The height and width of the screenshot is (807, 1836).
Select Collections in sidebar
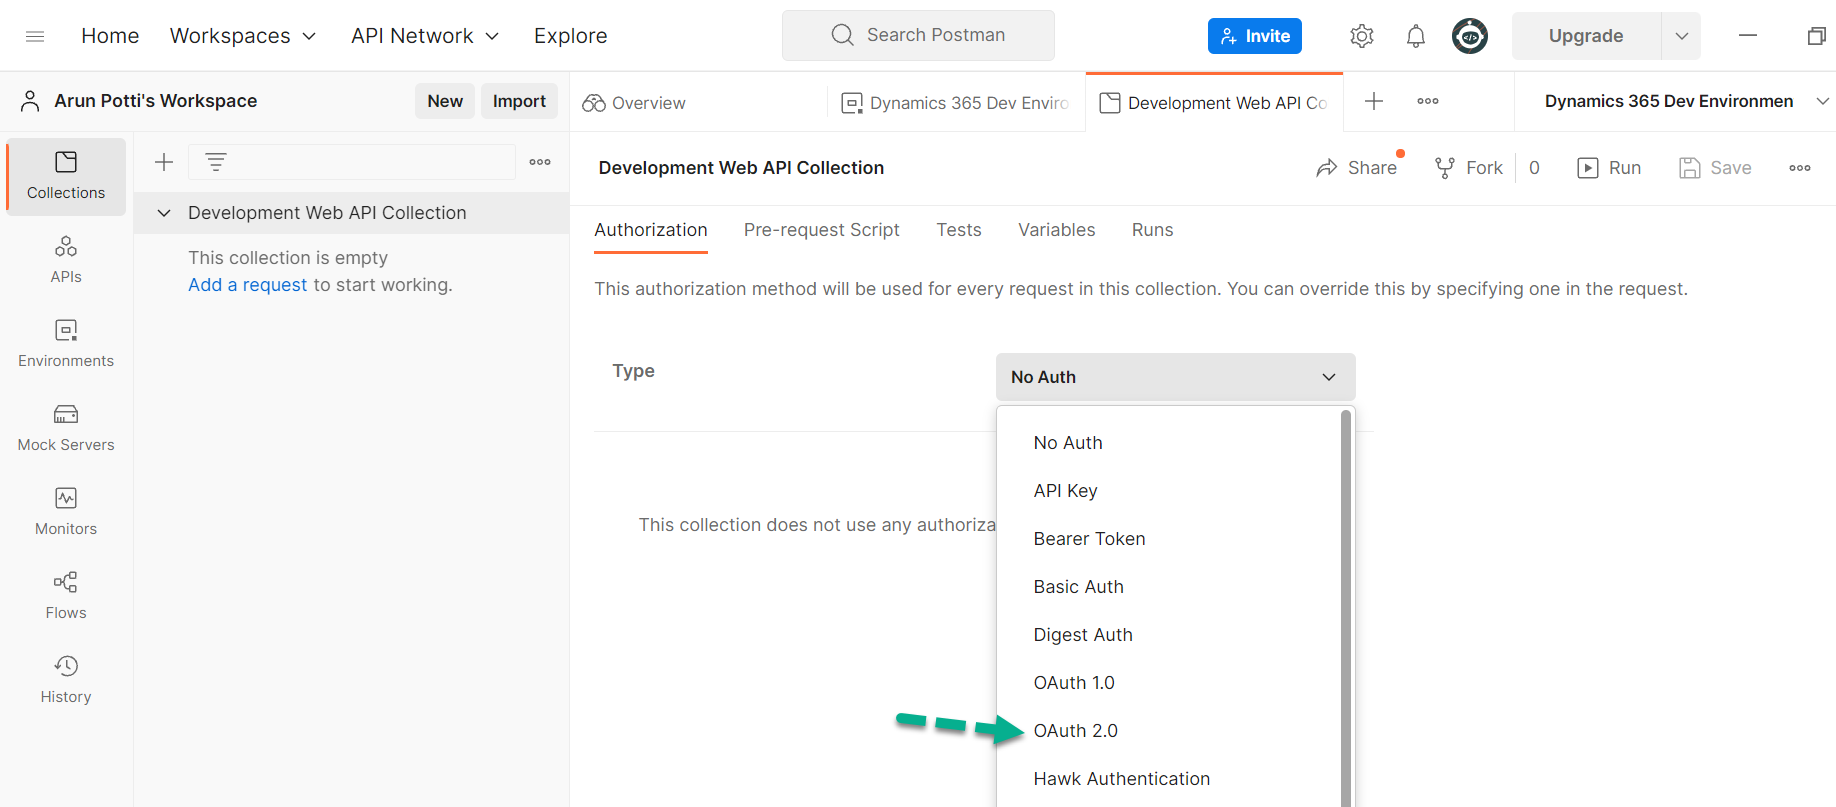coord(66,176)
